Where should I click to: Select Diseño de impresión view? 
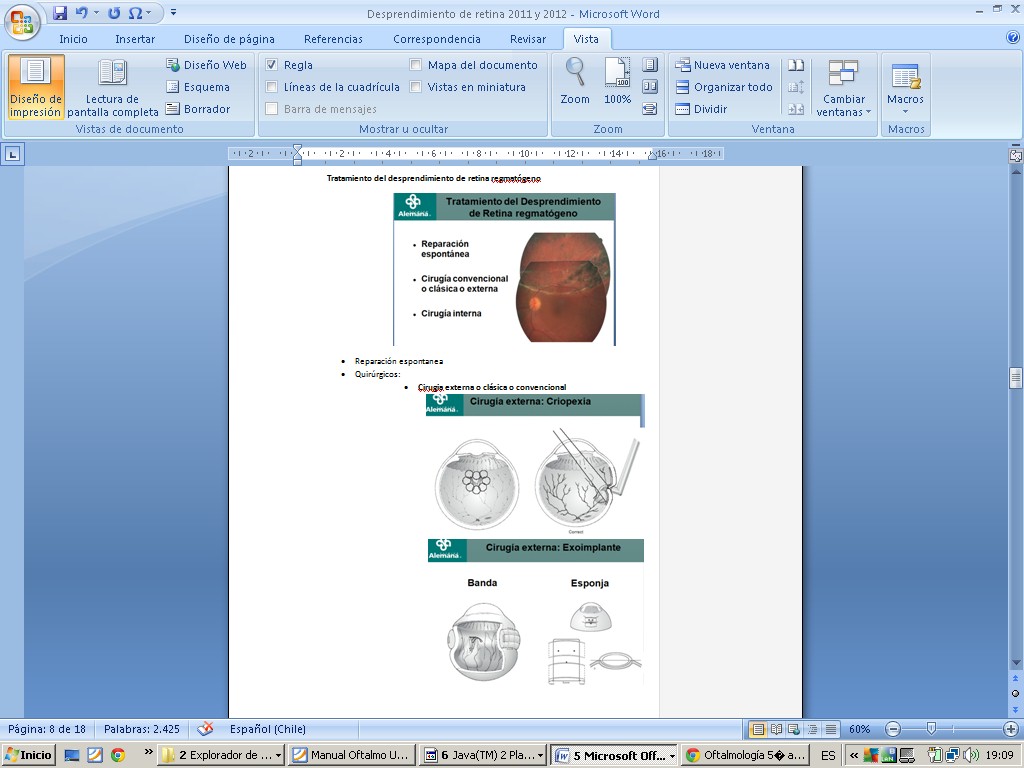coord(36,87)
